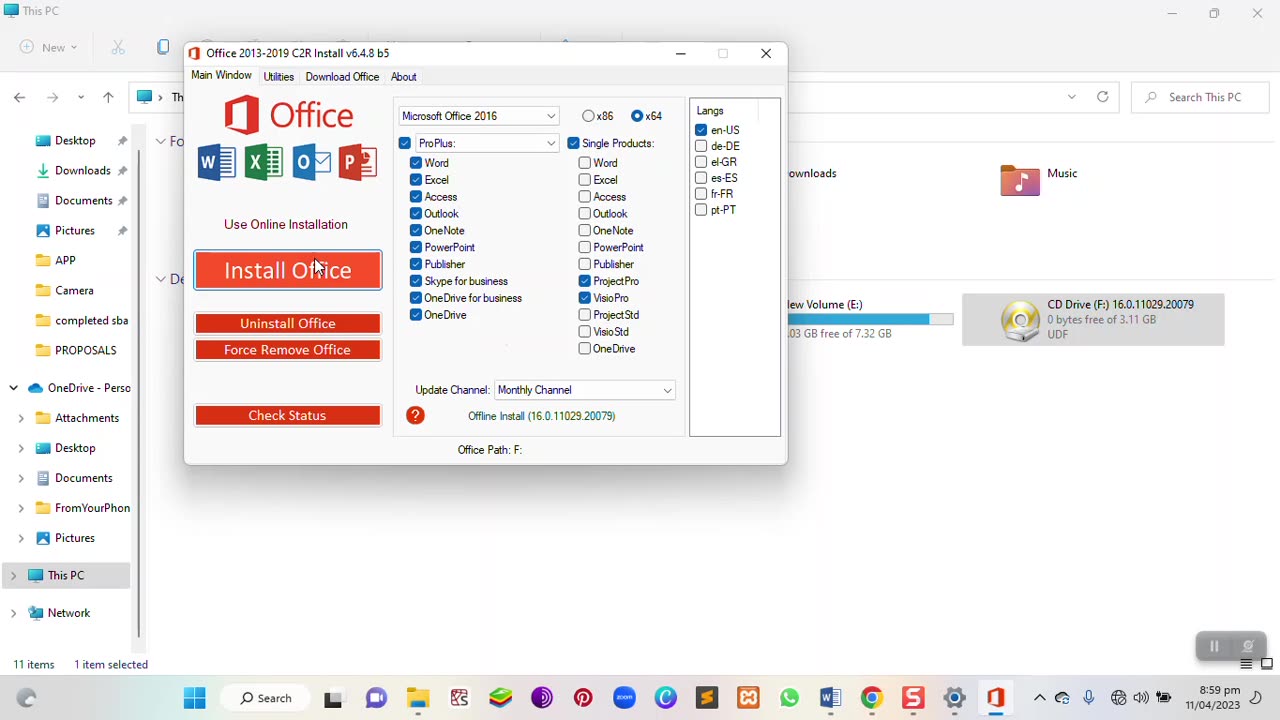
Task: Click the Check Status button
Action: 288,415
